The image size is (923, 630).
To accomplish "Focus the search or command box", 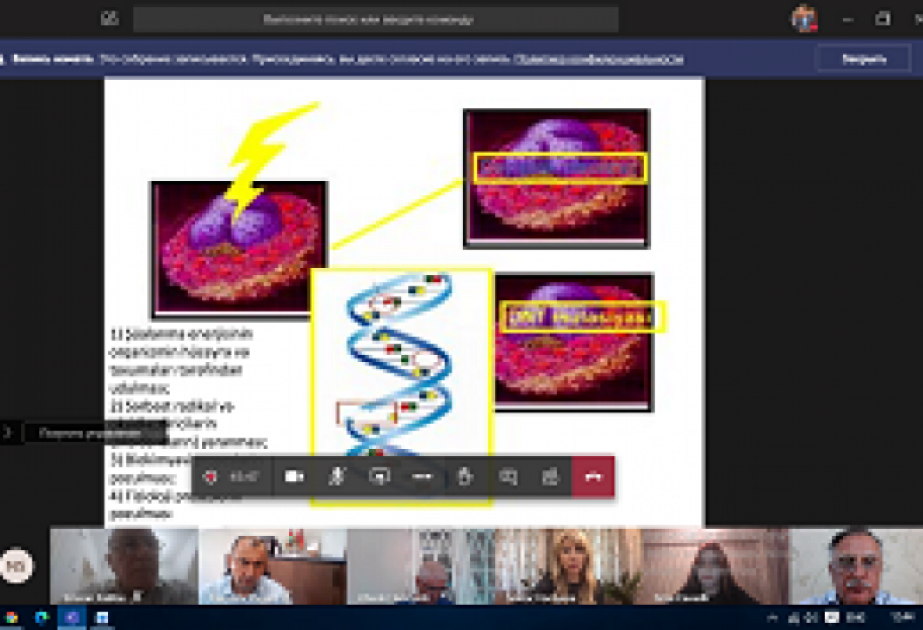I will point(376,19).
